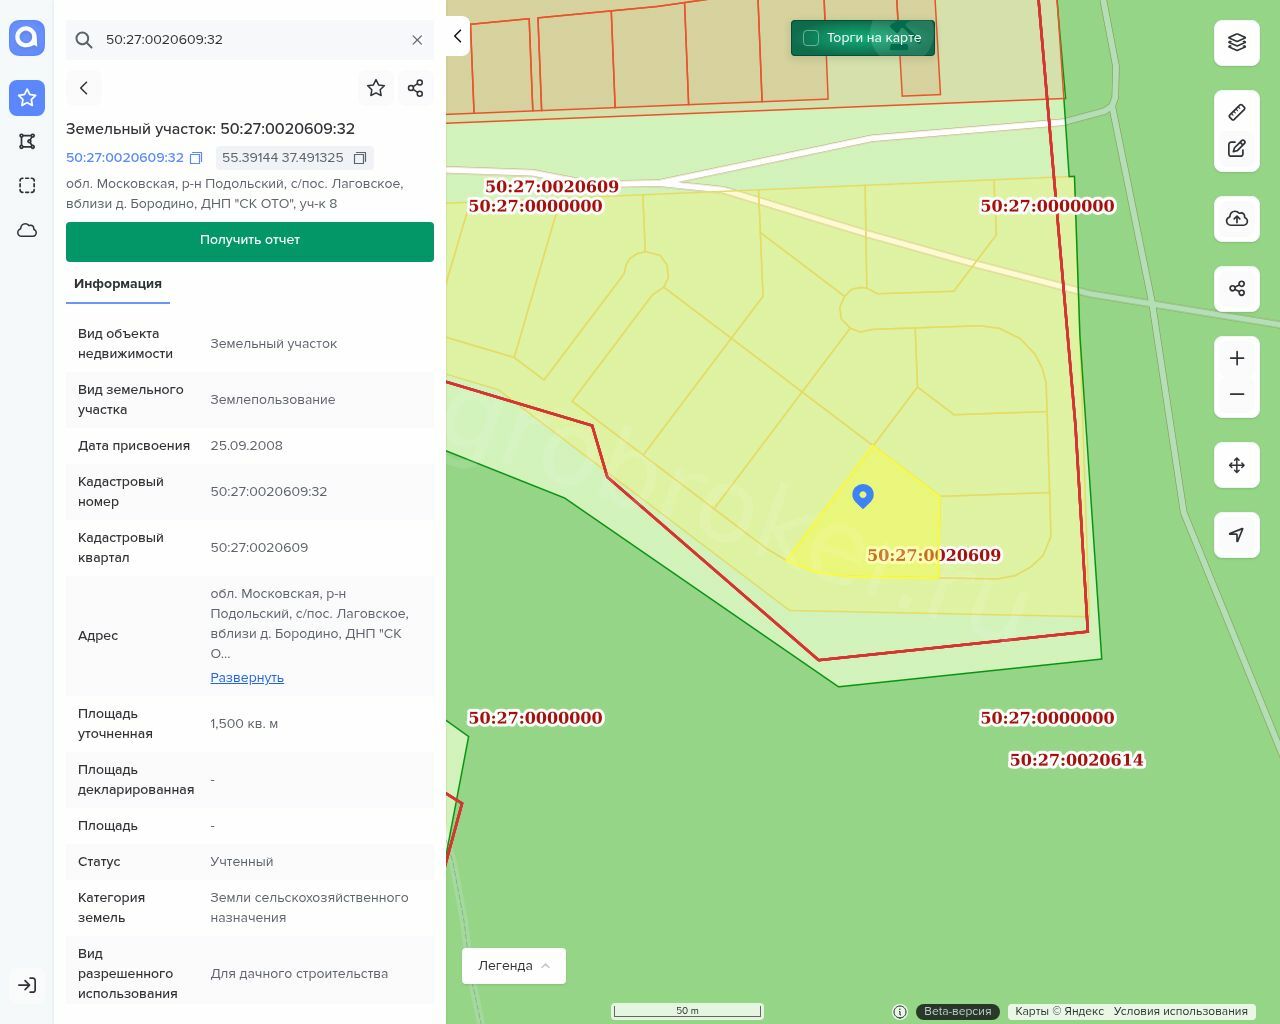Share the map via right toolbar
This screenshot has width=1280, height=1024.
[1237, 289]
